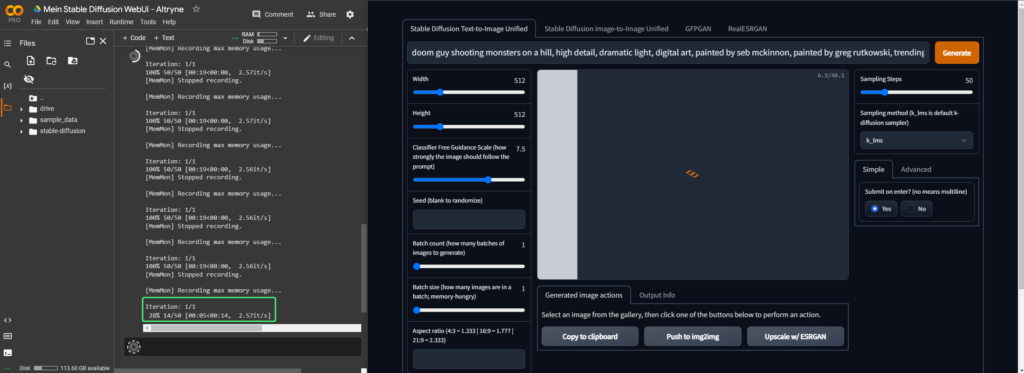Open Find and replace search icon in Colab sidebar
Viewport: 1024px width, 373px height.
(8, 65)
